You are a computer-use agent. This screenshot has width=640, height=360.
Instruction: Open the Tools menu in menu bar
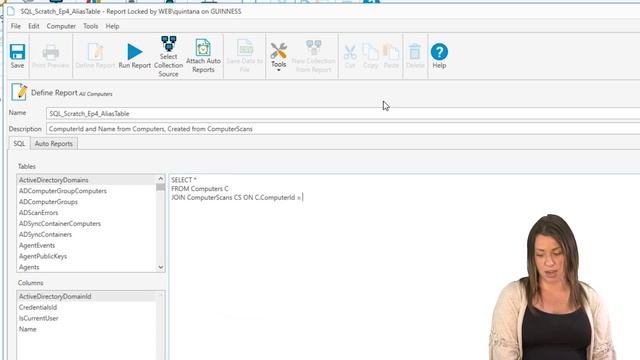pos(91,26)
